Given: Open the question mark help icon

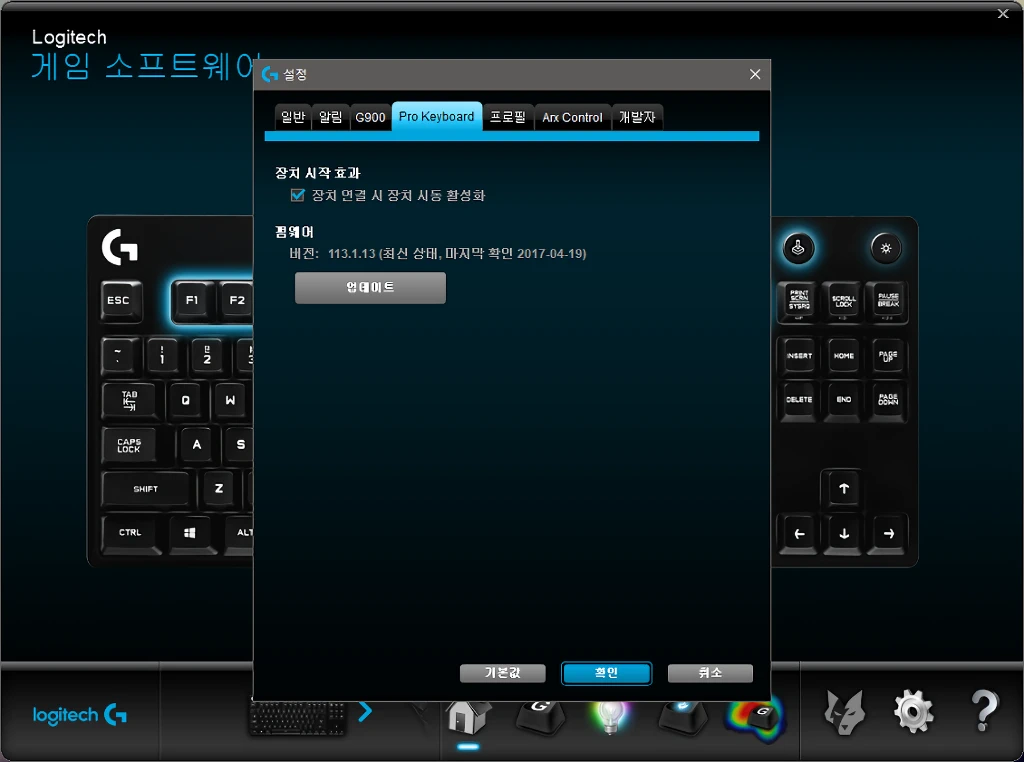Looking at the screenshot, I should [984, 711].
